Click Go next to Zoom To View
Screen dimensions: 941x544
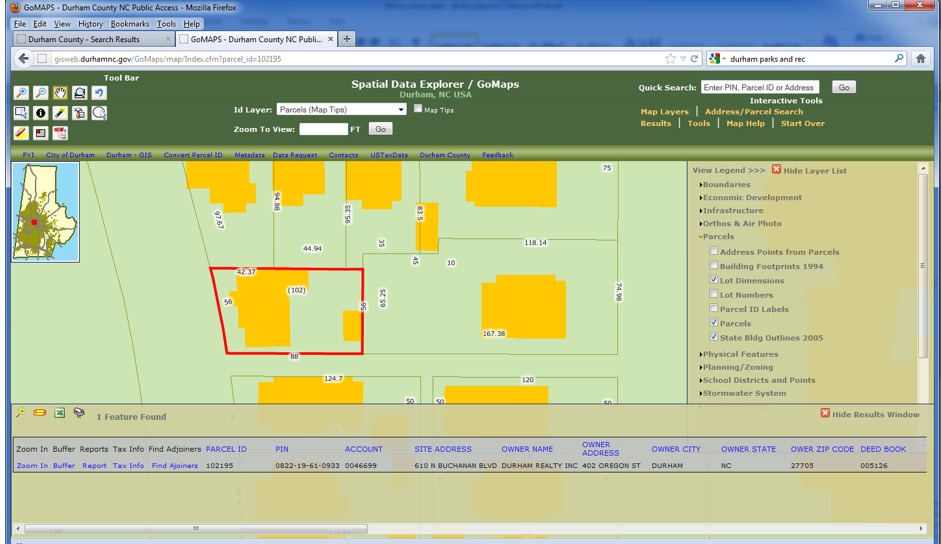point(380,129)
